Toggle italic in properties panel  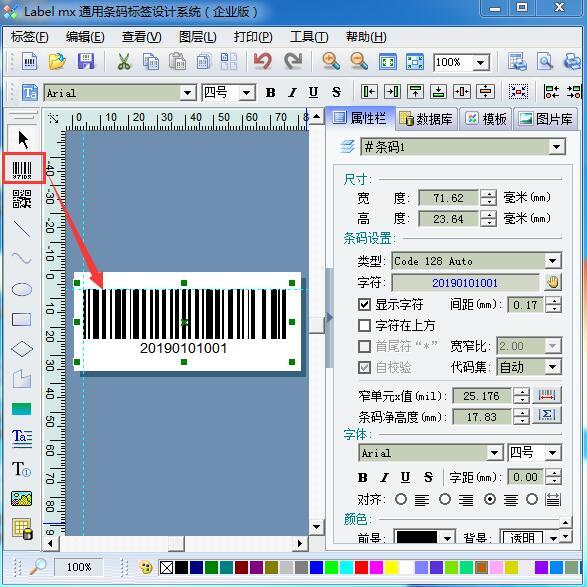point(384,477)
